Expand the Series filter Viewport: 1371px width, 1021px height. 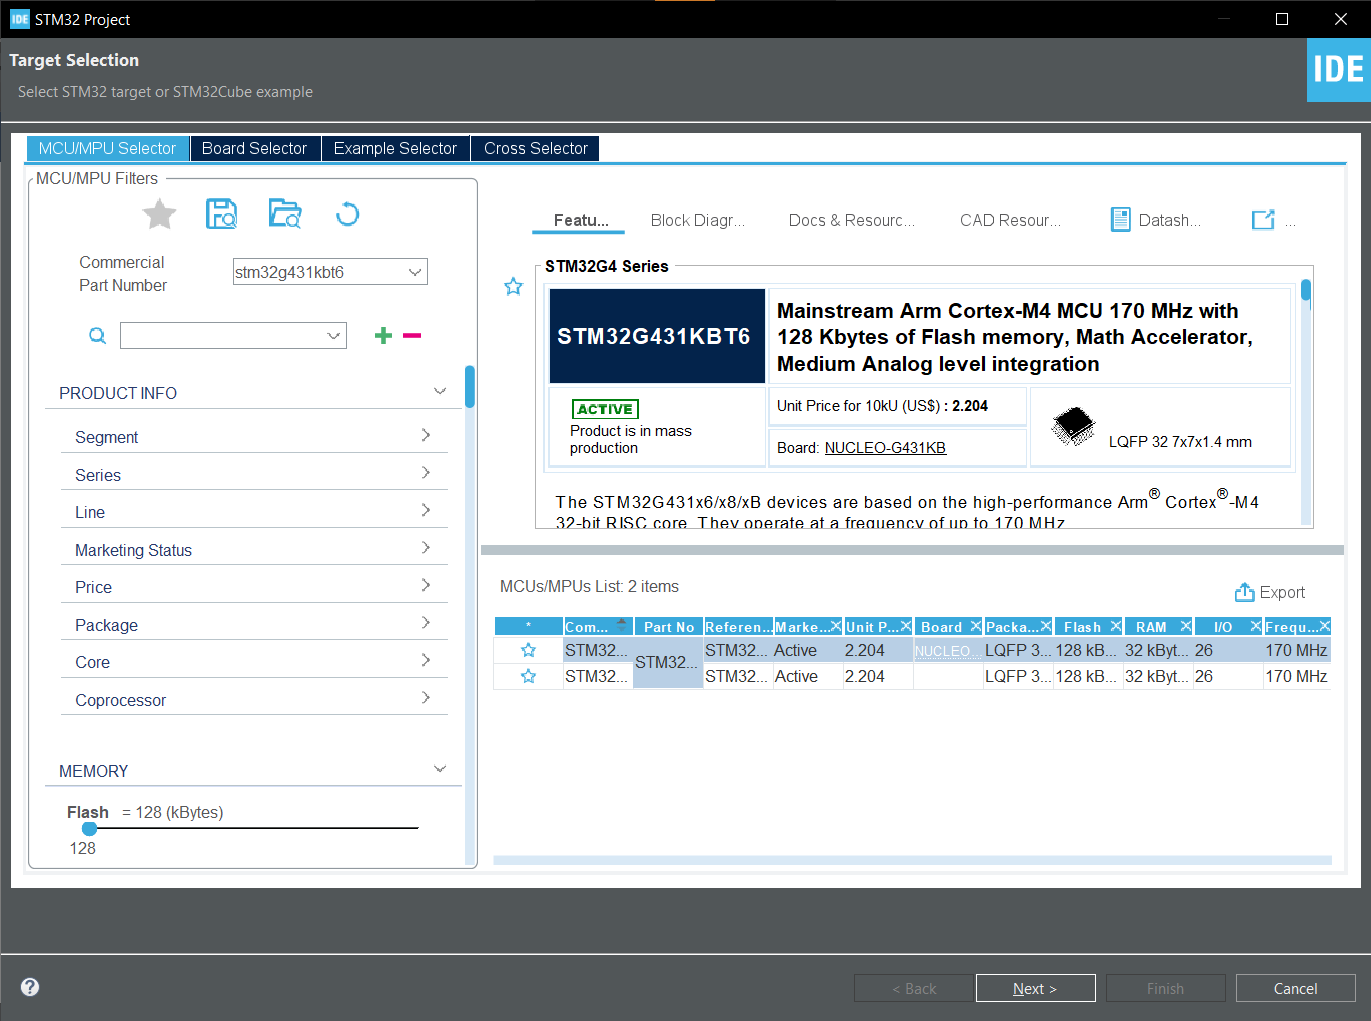click(426, 472)
